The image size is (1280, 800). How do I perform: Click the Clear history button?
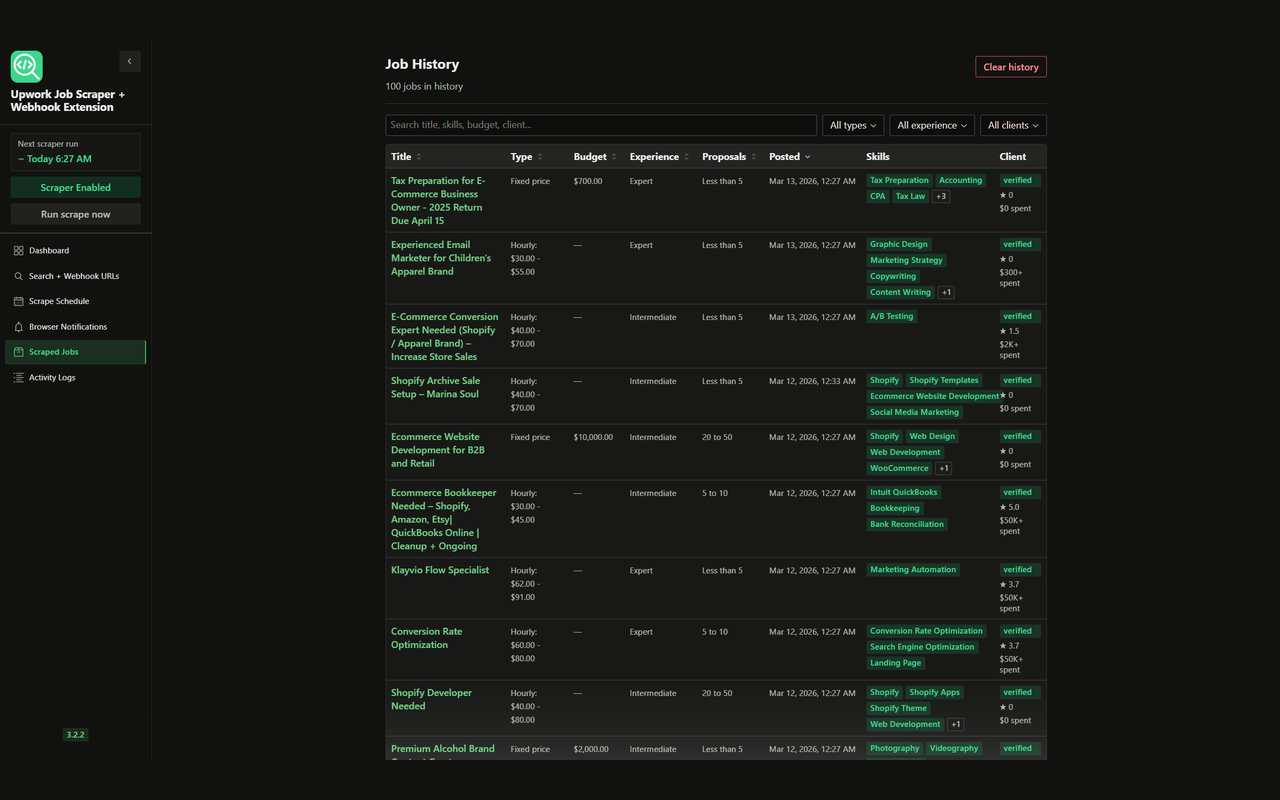pyautogui.click(x=1011, y=67)
